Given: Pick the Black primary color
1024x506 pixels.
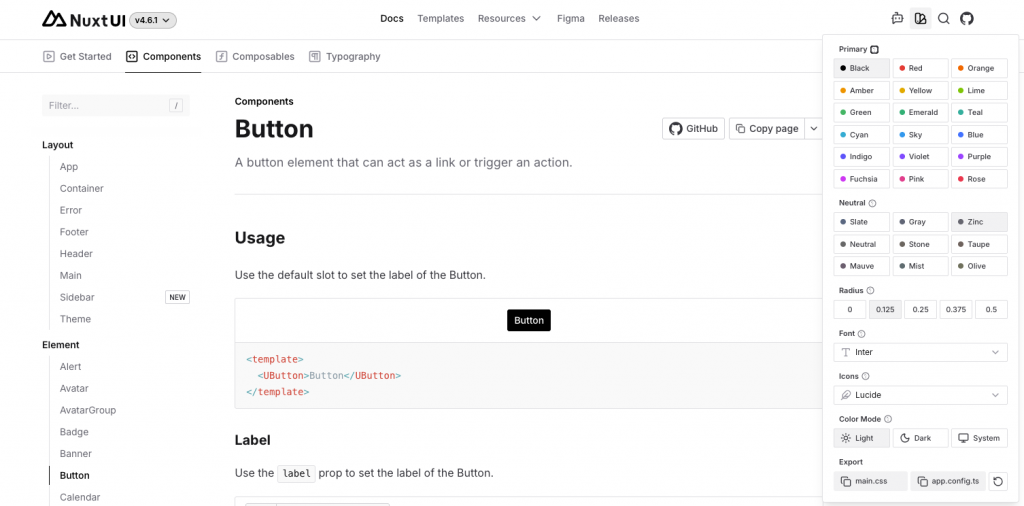Looking at the screenshot, I should (861, 68).
